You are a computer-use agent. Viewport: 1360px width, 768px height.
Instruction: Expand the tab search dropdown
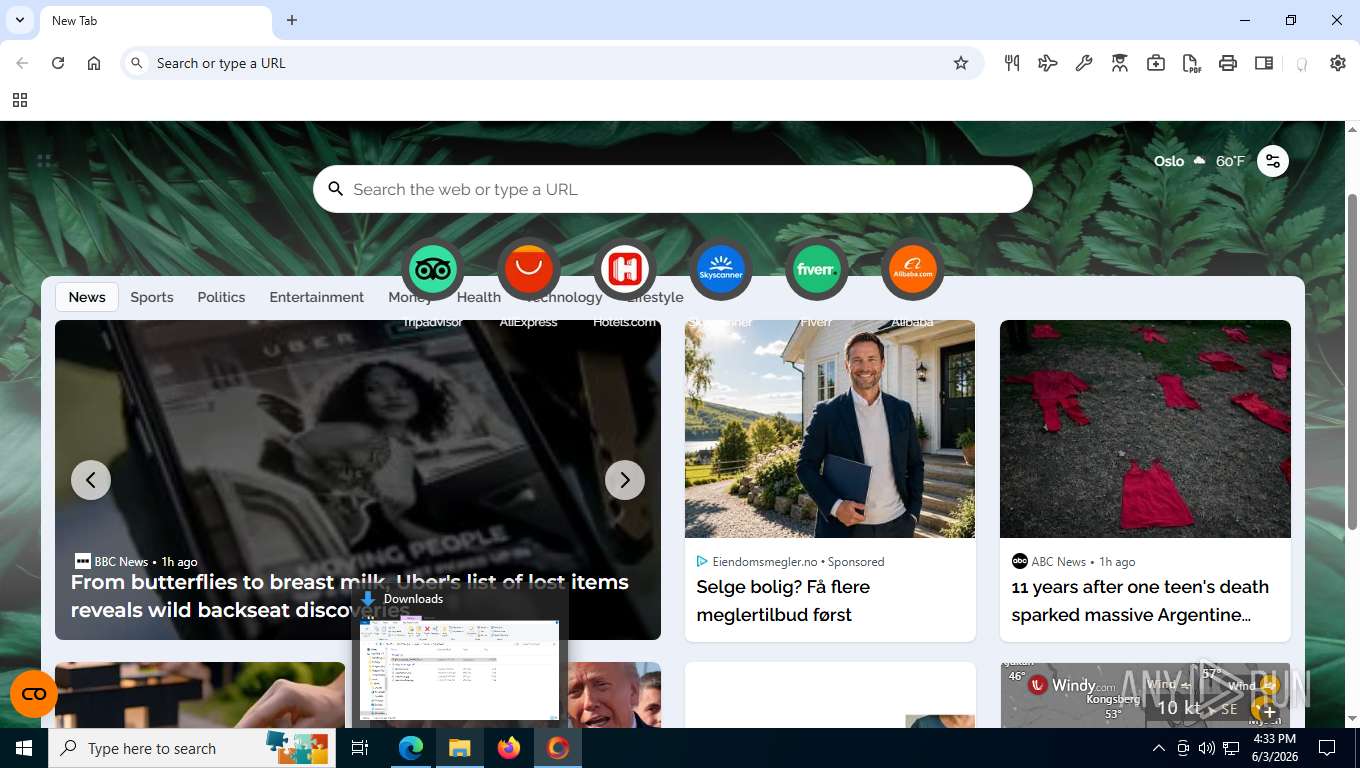[20, 20]
